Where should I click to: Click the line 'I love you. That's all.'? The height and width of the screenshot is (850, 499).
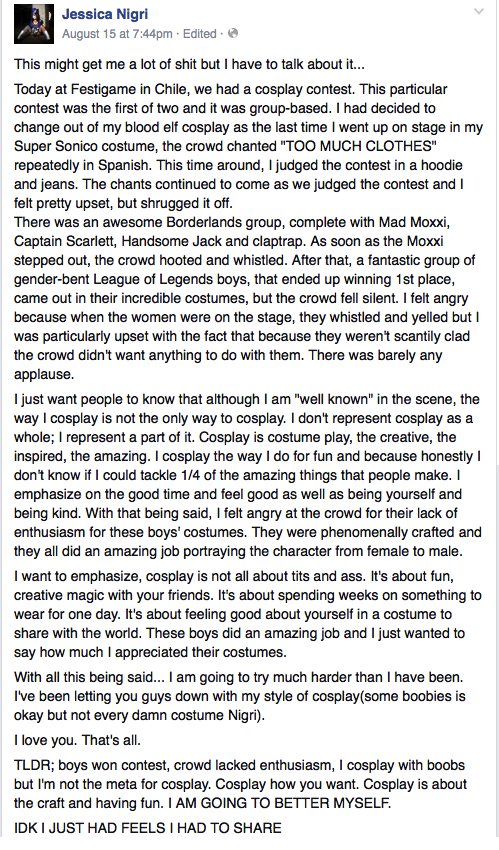77,740
